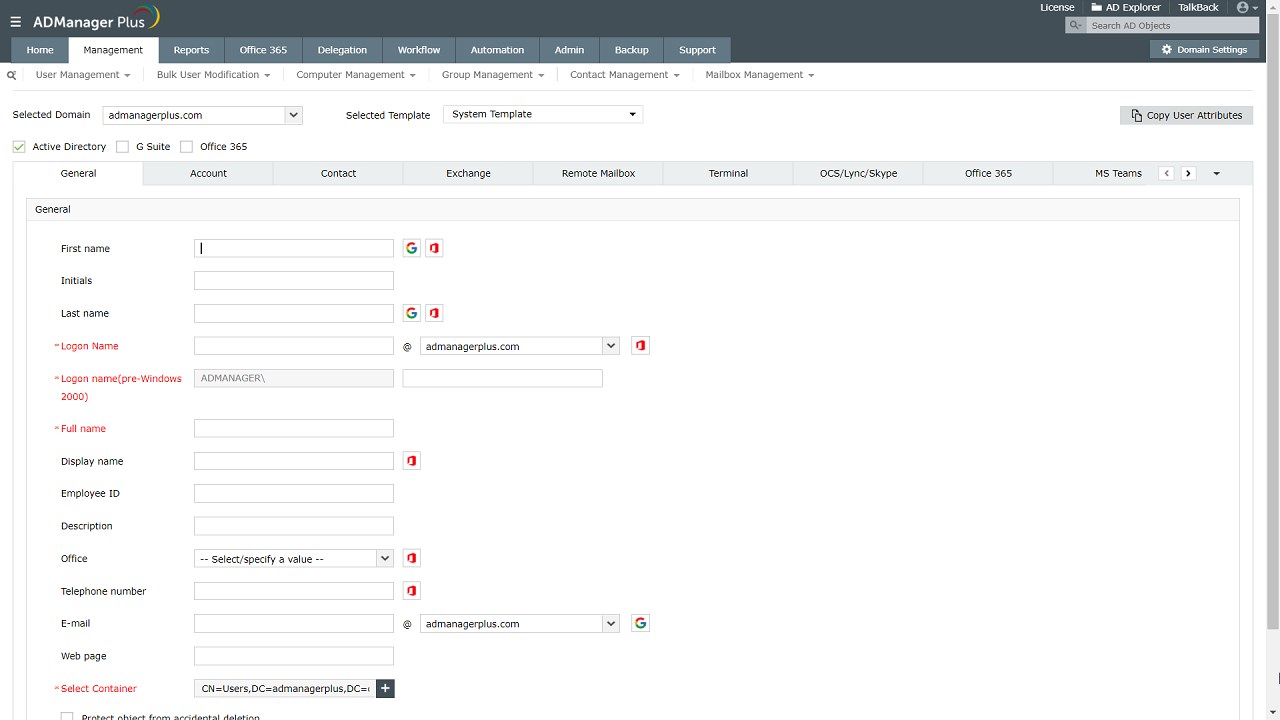Expand the Contact Management submenu
The height and width of the screenshot is (720, 1280).
point(625,75)
